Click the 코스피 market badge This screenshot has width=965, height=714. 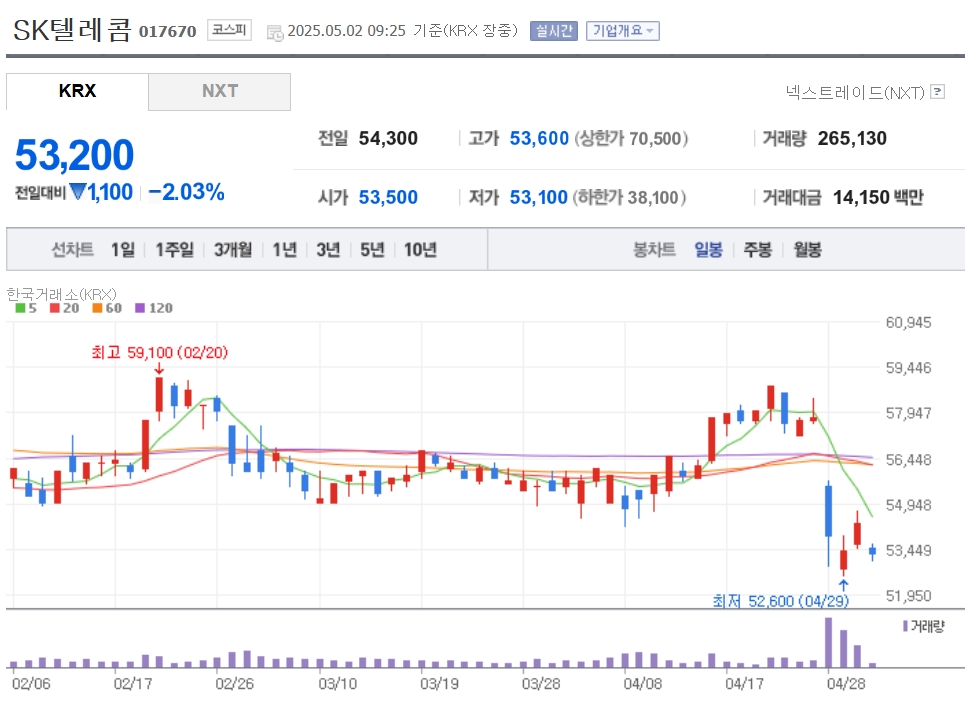point(229,30)
